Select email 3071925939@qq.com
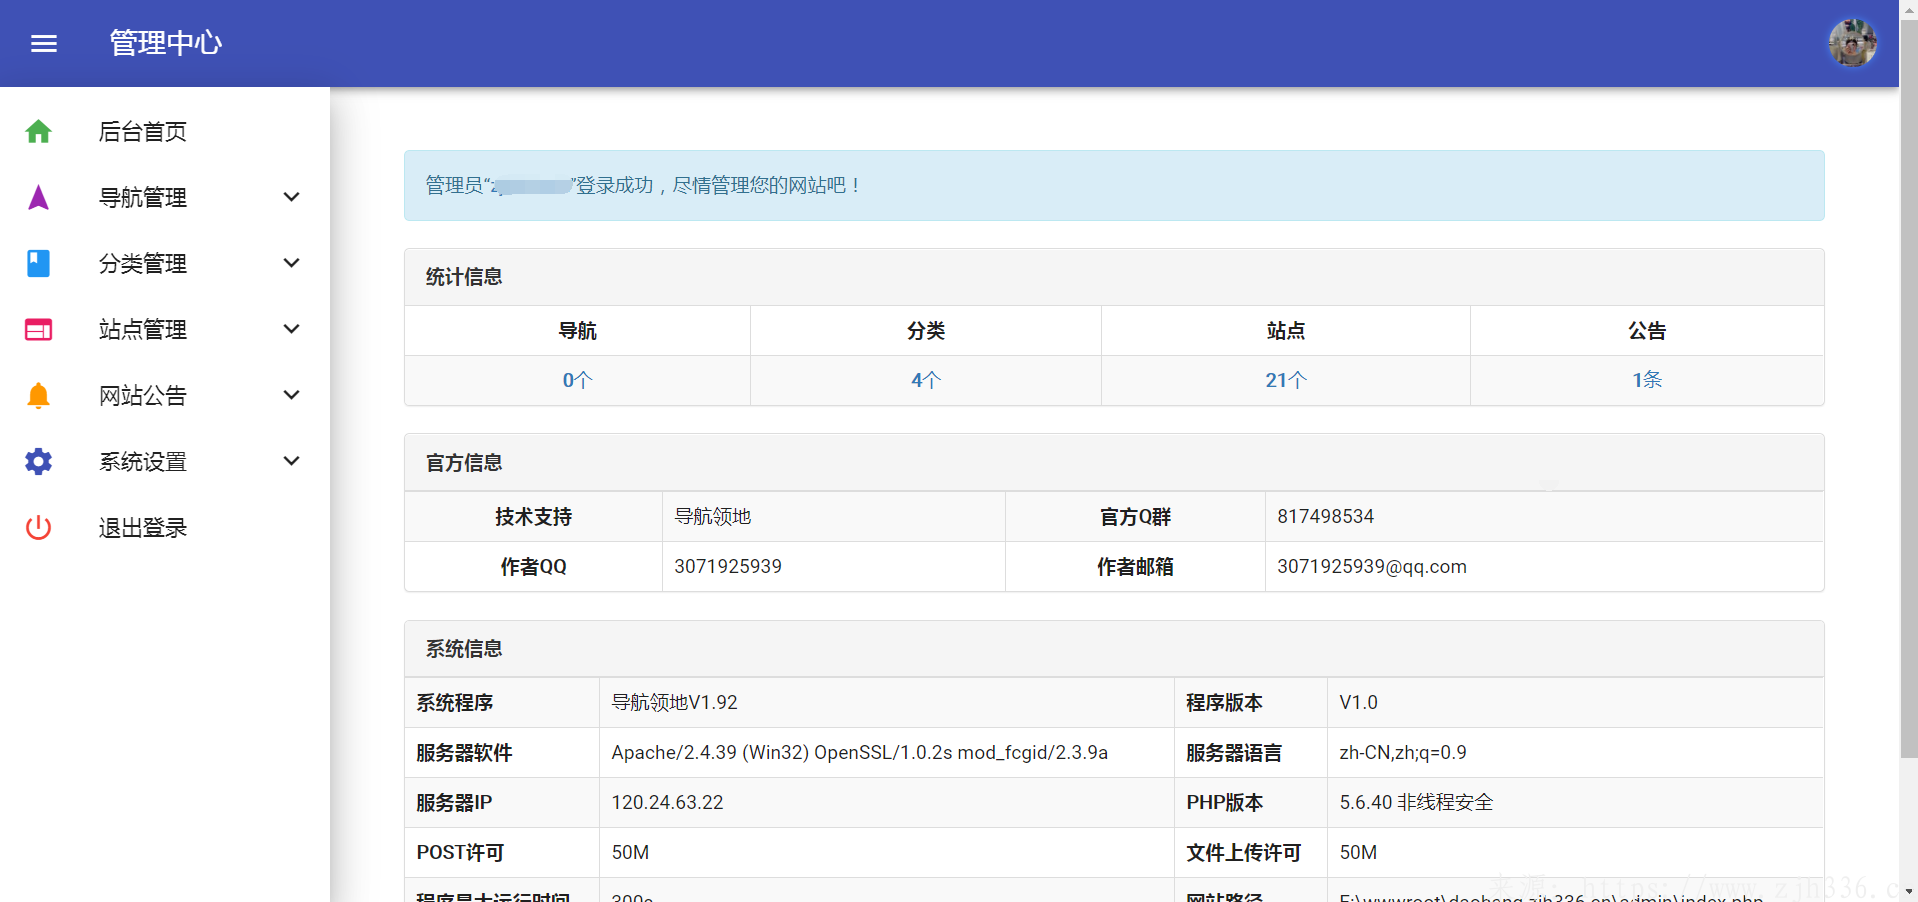1918x902 pixels. click(1545, 567)
